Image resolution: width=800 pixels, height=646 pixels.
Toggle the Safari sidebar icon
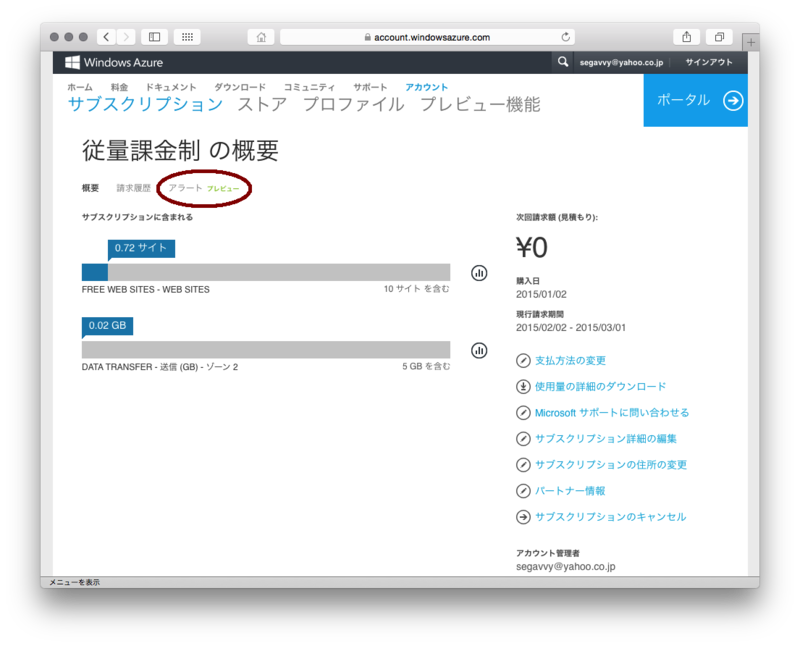[154, 37]
